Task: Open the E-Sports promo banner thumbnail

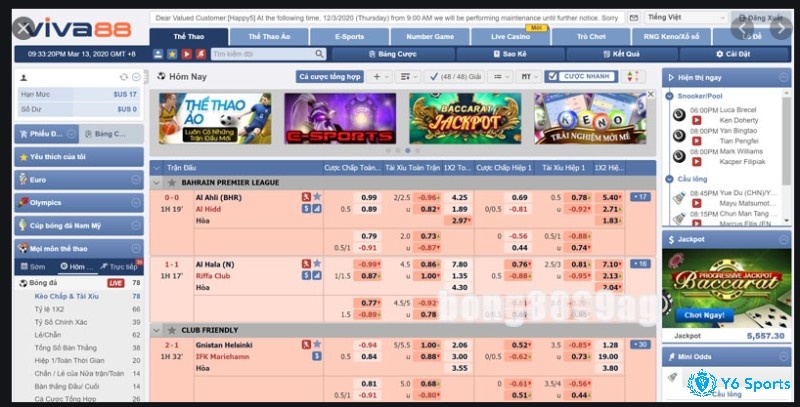Action: pyautogui.click(x=340, y=118)
